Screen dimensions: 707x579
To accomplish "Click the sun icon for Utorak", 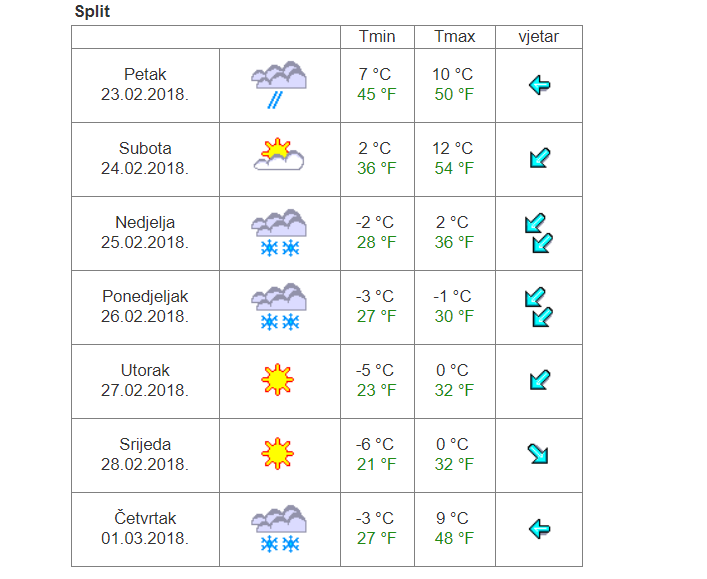I will tap(277, 380).
